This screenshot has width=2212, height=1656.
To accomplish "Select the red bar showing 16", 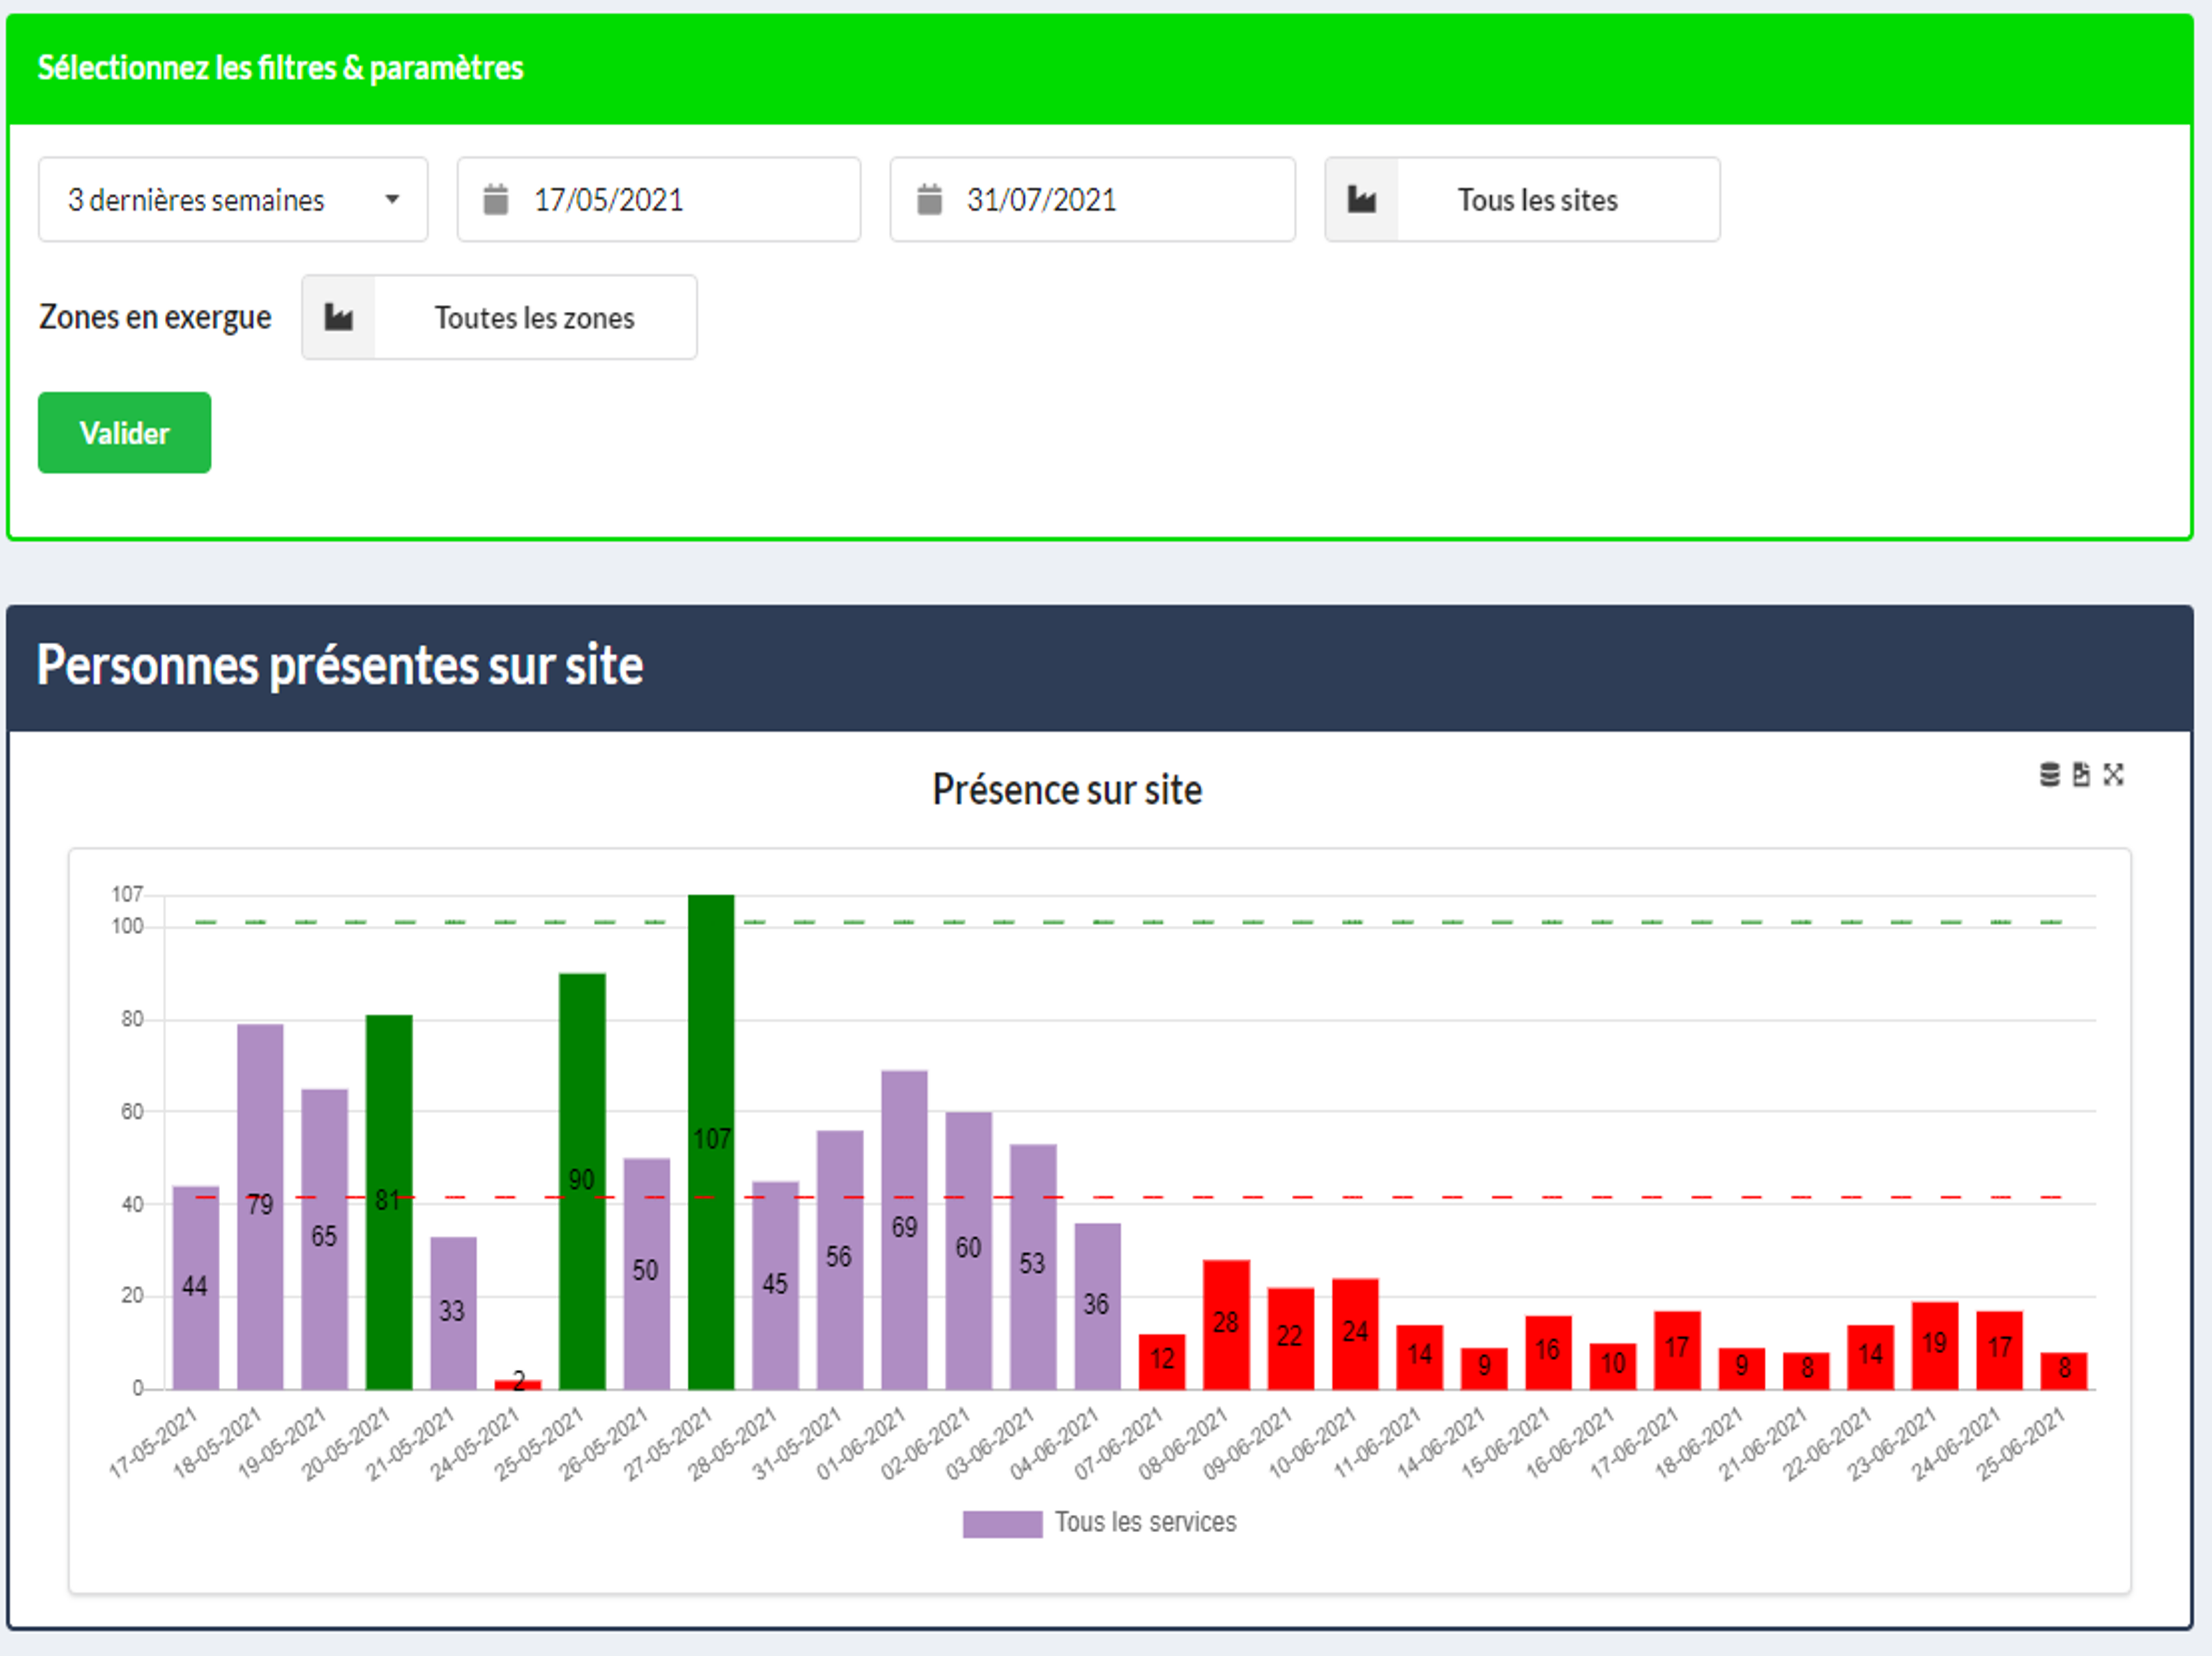I will pyautogui.click(x=1549, y=1353).
